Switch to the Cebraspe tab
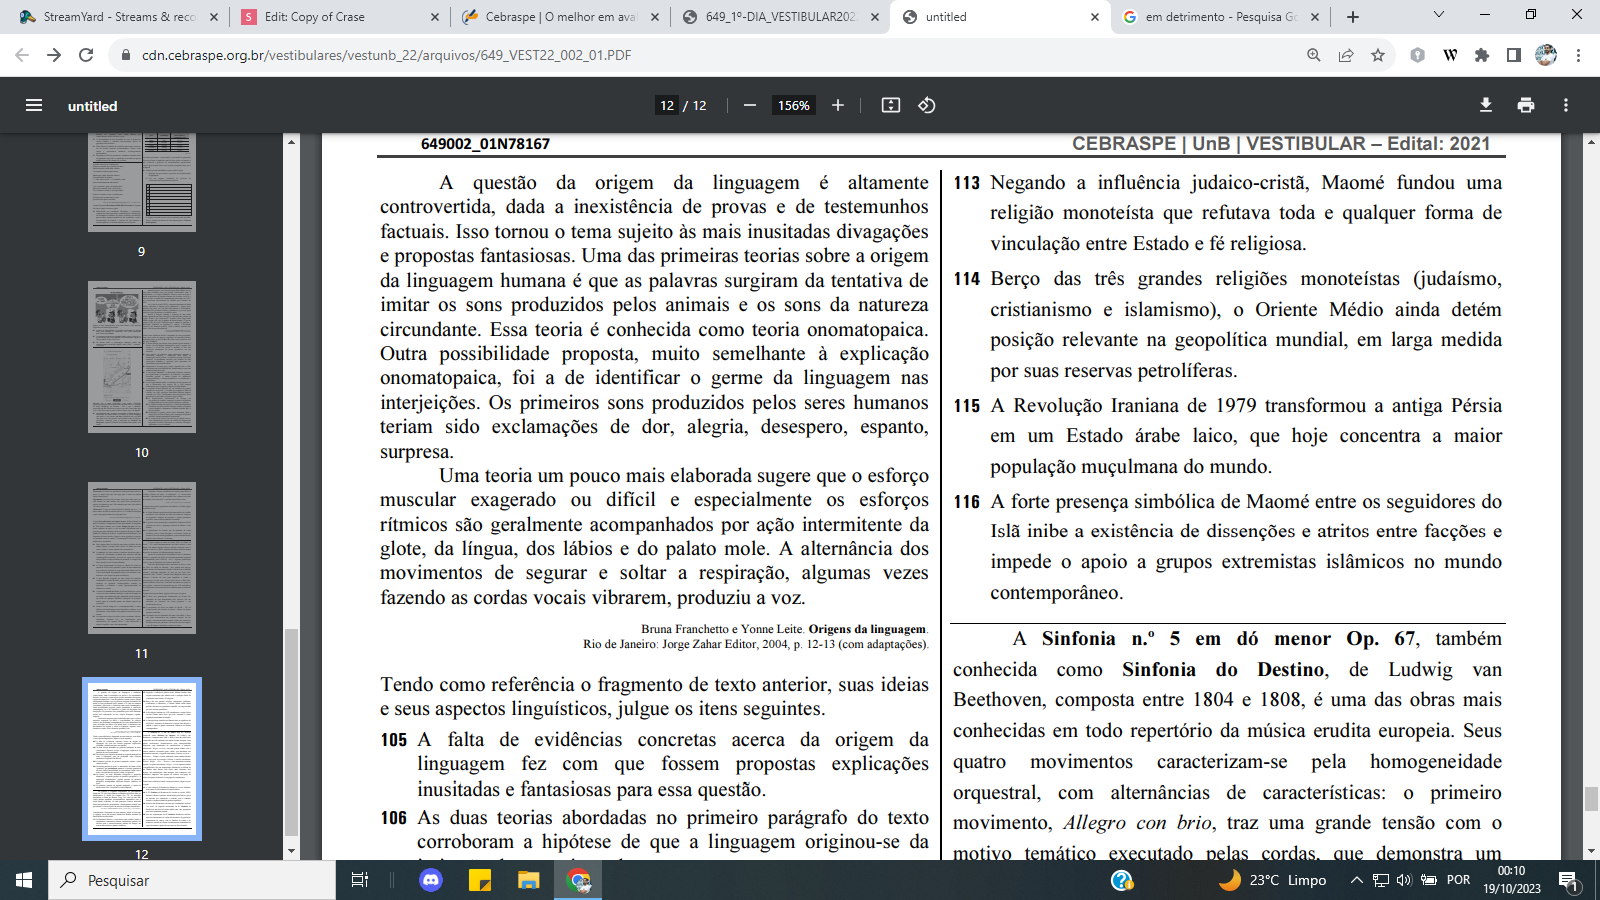 [560, 17]
